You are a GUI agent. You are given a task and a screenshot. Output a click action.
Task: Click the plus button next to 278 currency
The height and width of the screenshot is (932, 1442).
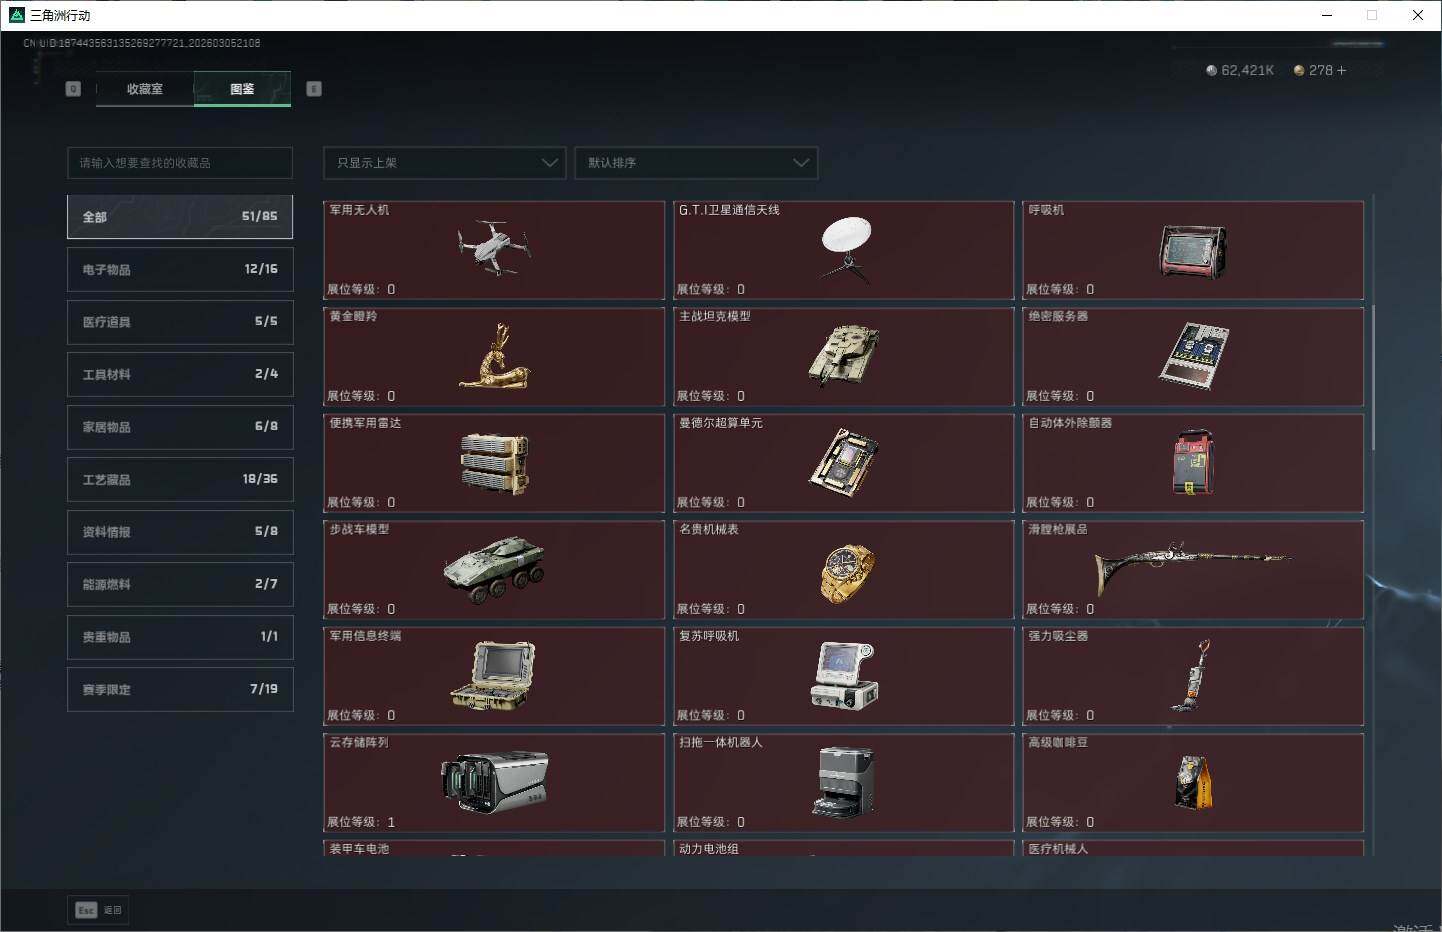[x=1342, y=70]
